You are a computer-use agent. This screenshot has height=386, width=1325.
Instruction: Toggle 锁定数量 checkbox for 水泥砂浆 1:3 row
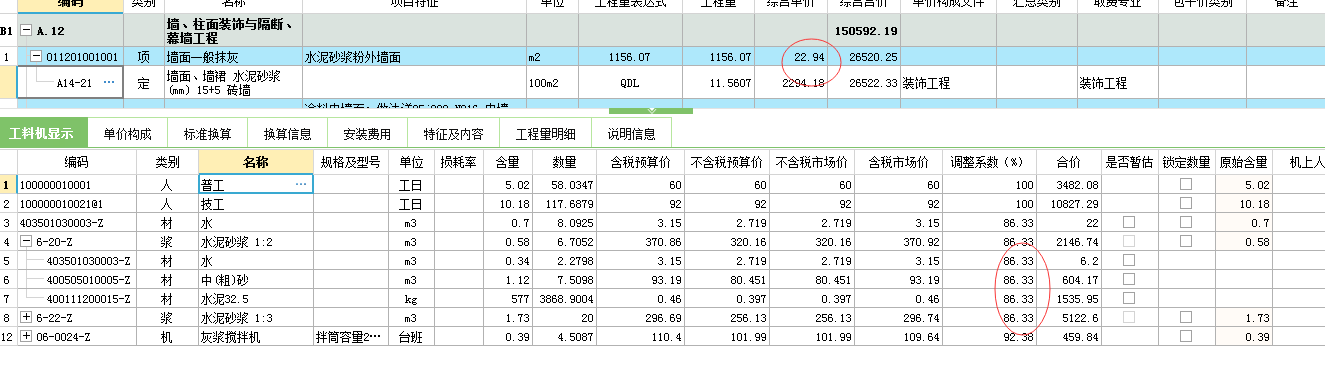(x=1186, y=318)
